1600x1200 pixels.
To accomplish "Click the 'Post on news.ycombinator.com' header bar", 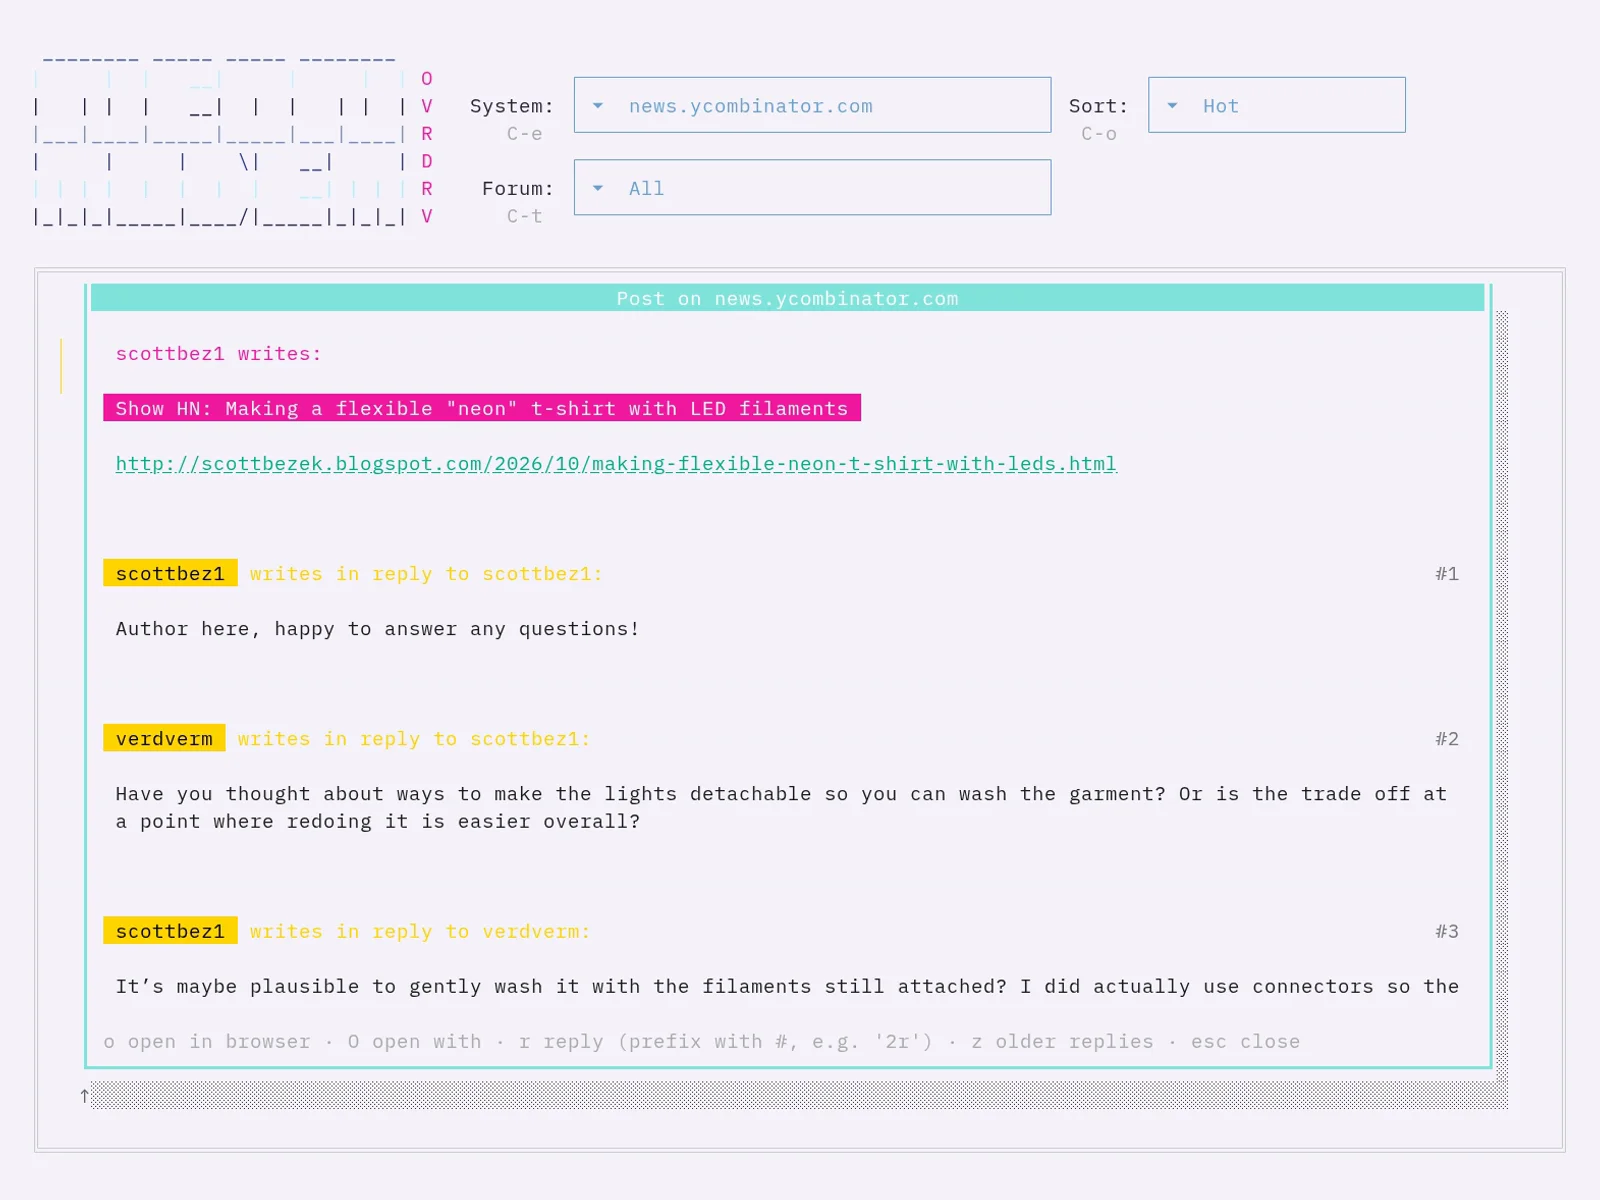I will coord(787,298).
